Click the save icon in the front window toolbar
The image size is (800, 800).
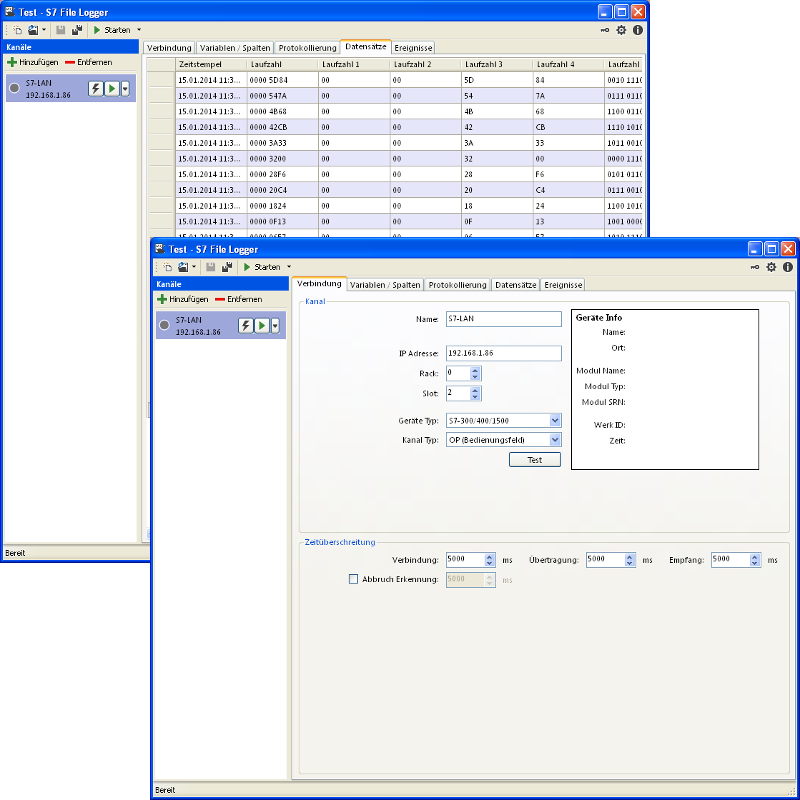click(211, 267)
